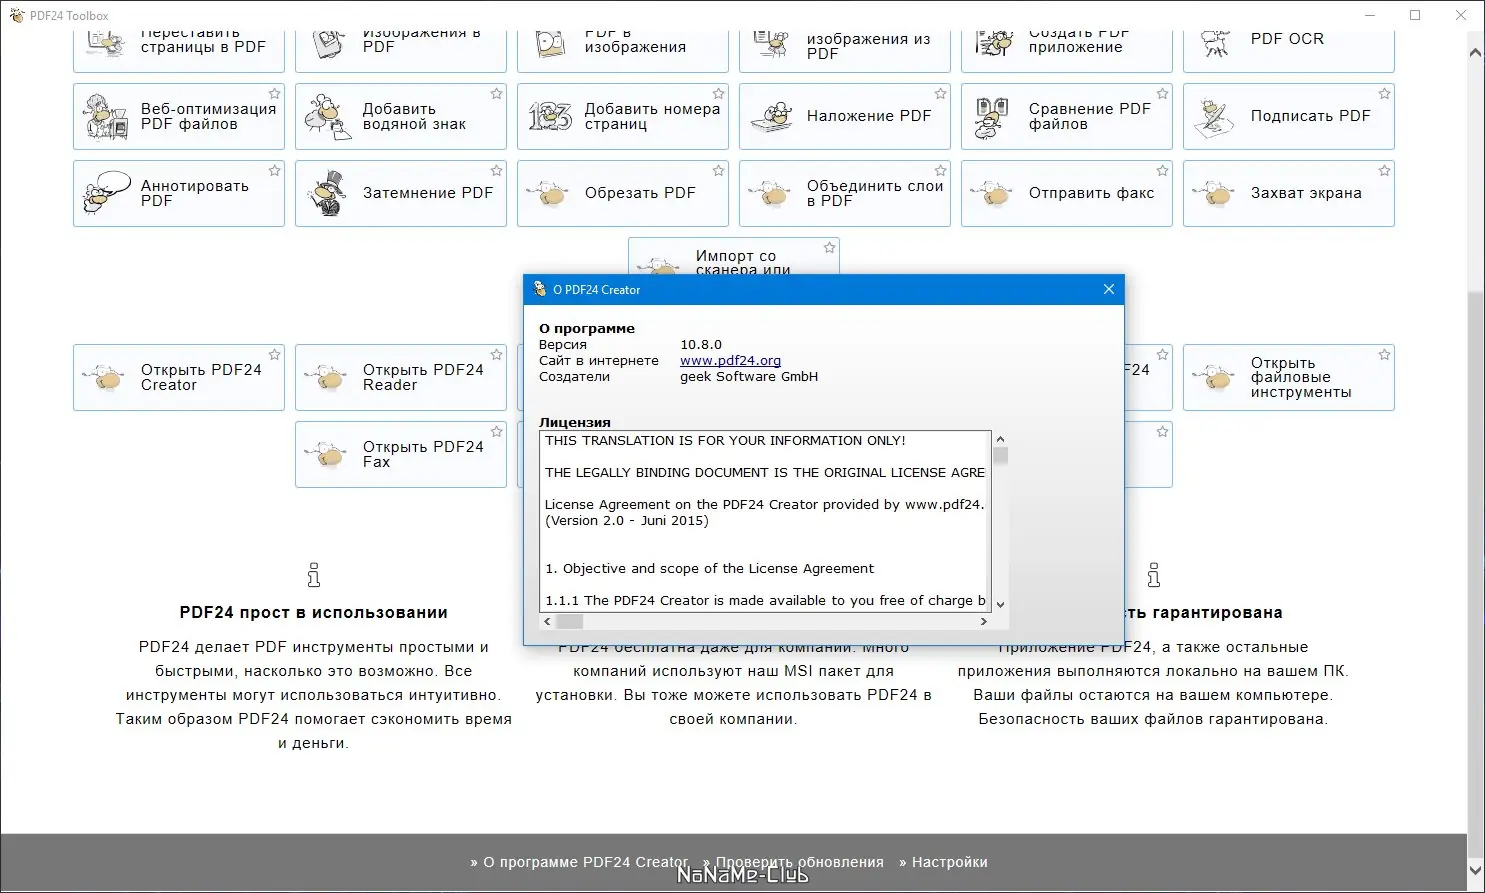Image resolution: width=1485 pixels, height=893 pixels.
Task: Open the изображения из PDF tool
Action: click(x=845, y=50)
